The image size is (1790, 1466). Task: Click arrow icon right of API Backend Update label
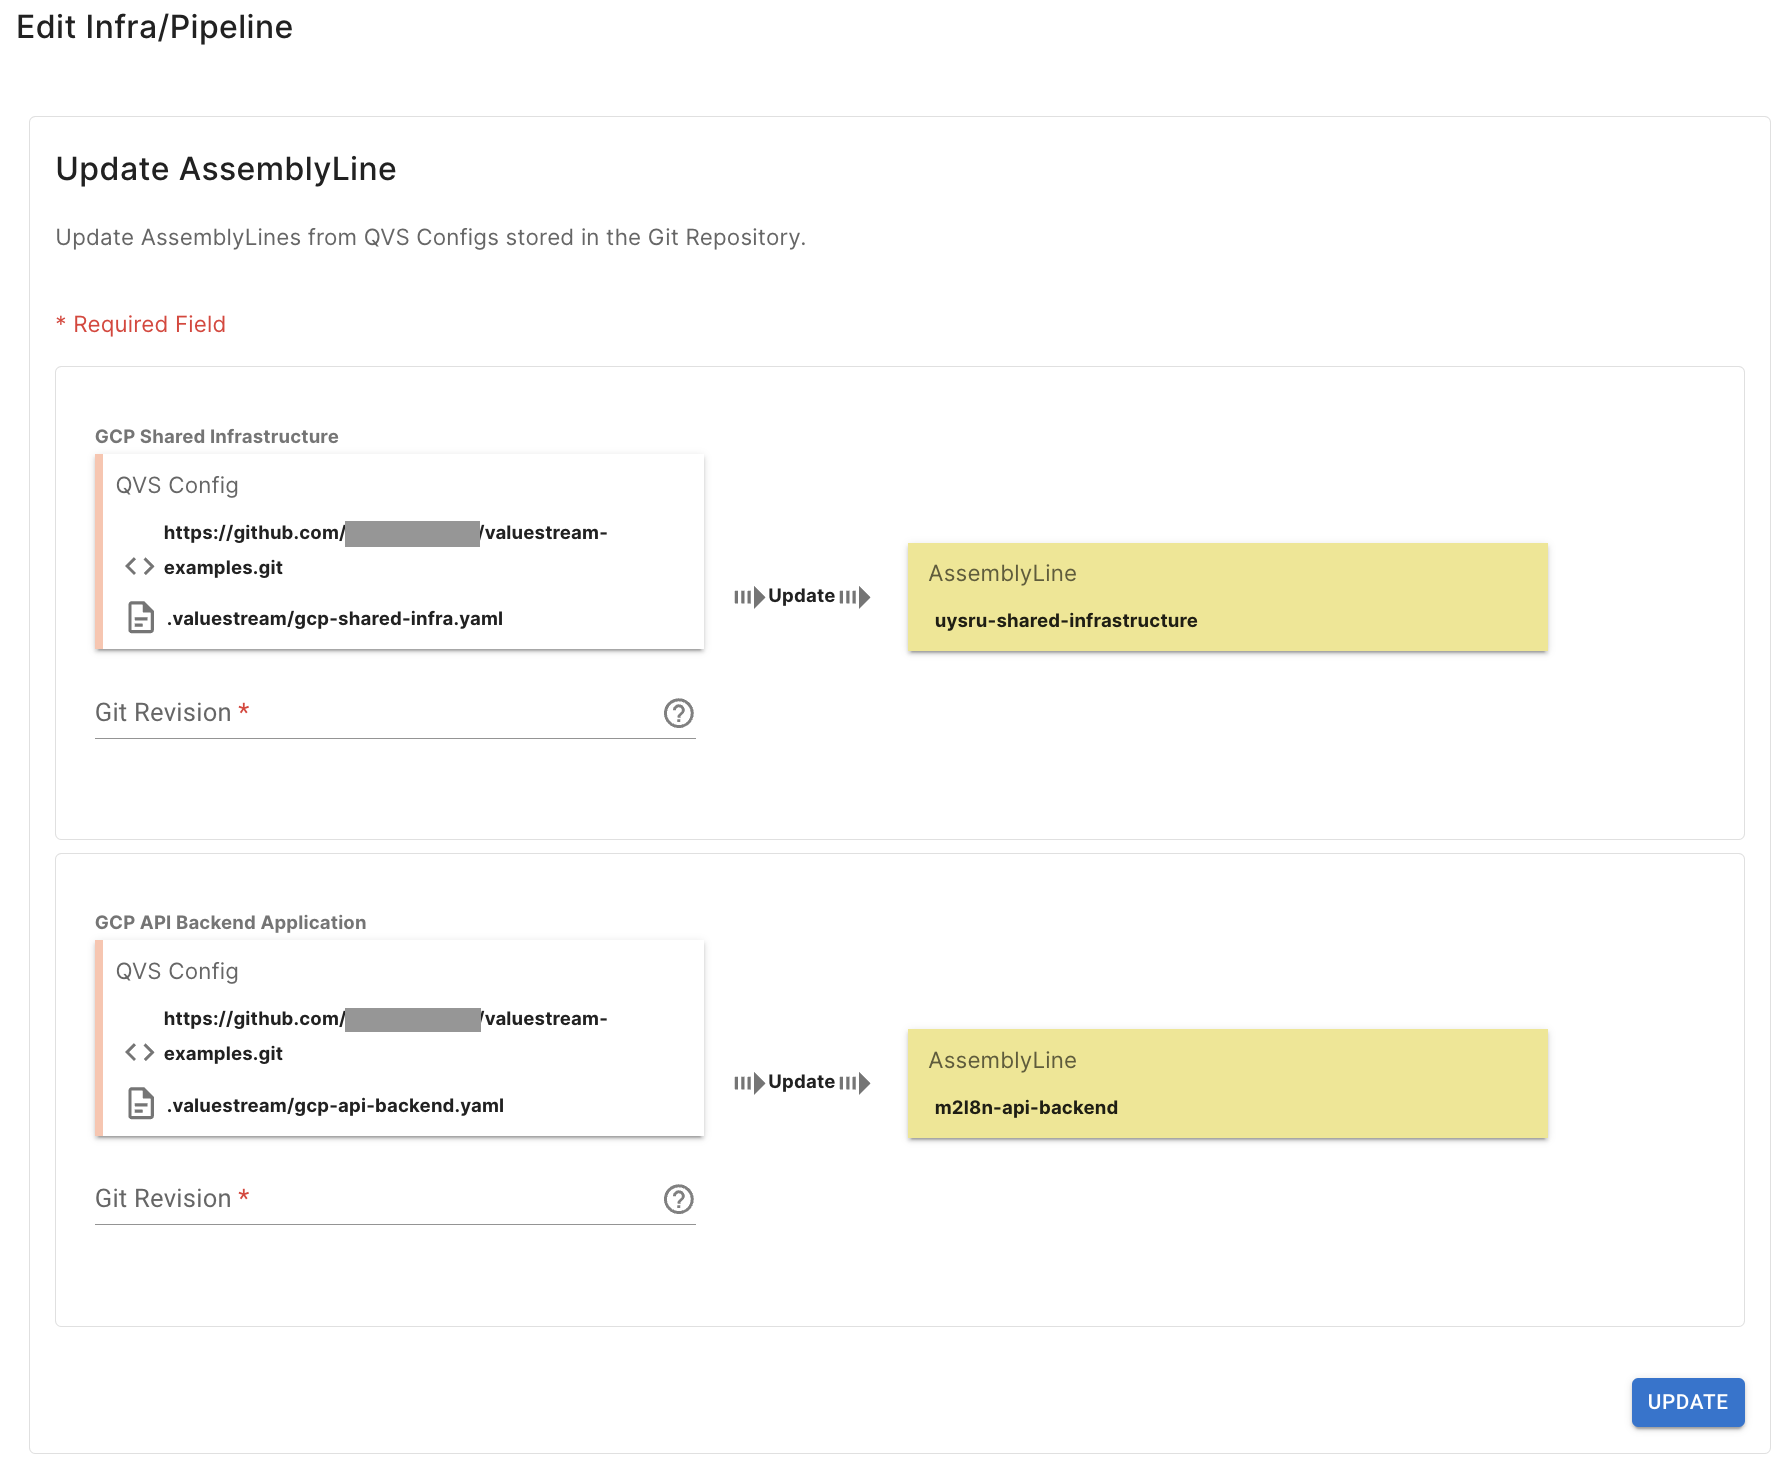[855, 1083]
